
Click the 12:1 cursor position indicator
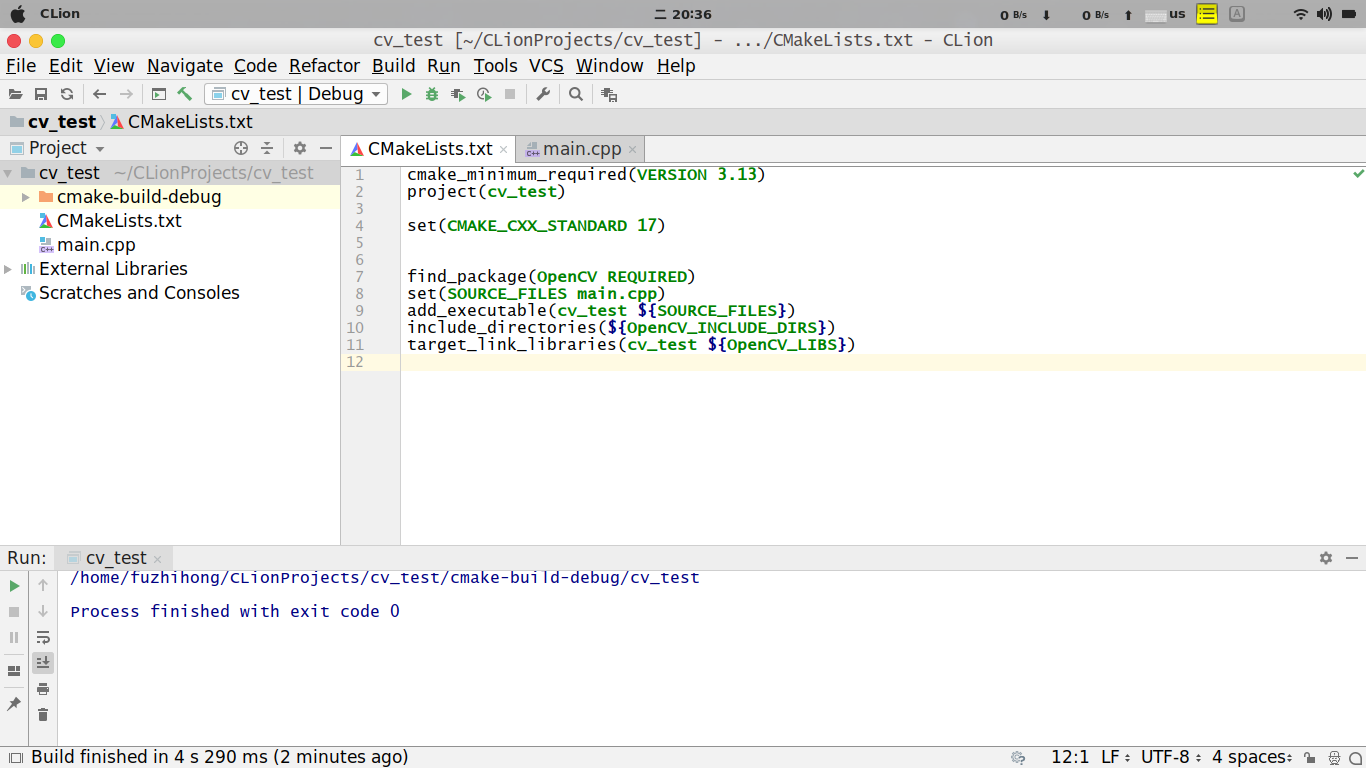pyautogui.click(x=1070, y=757)
